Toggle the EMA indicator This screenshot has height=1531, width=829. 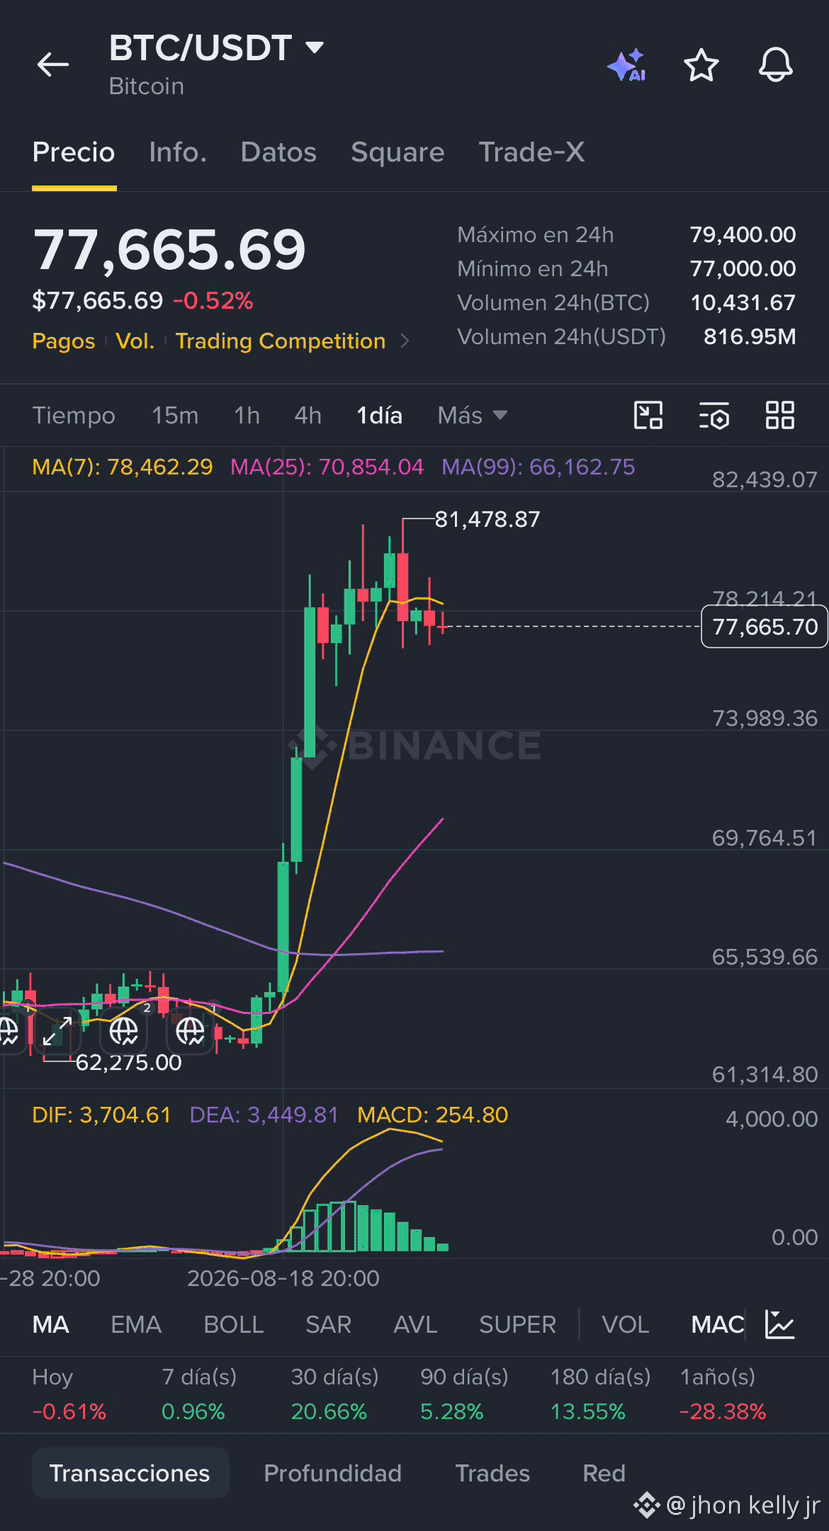[136, 1324]
